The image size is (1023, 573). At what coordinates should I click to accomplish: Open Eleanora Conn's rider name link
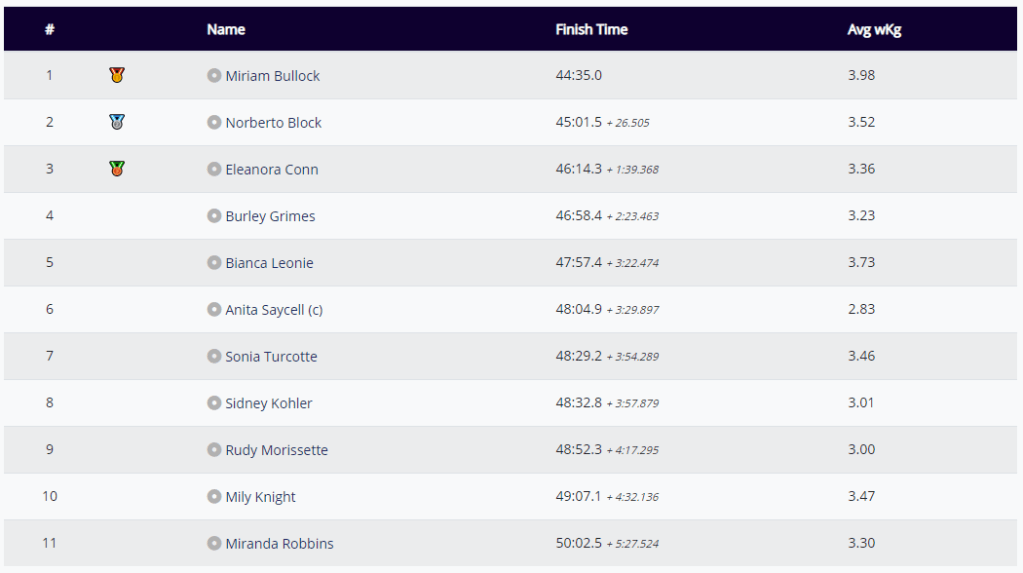click(x=271, y=170)
